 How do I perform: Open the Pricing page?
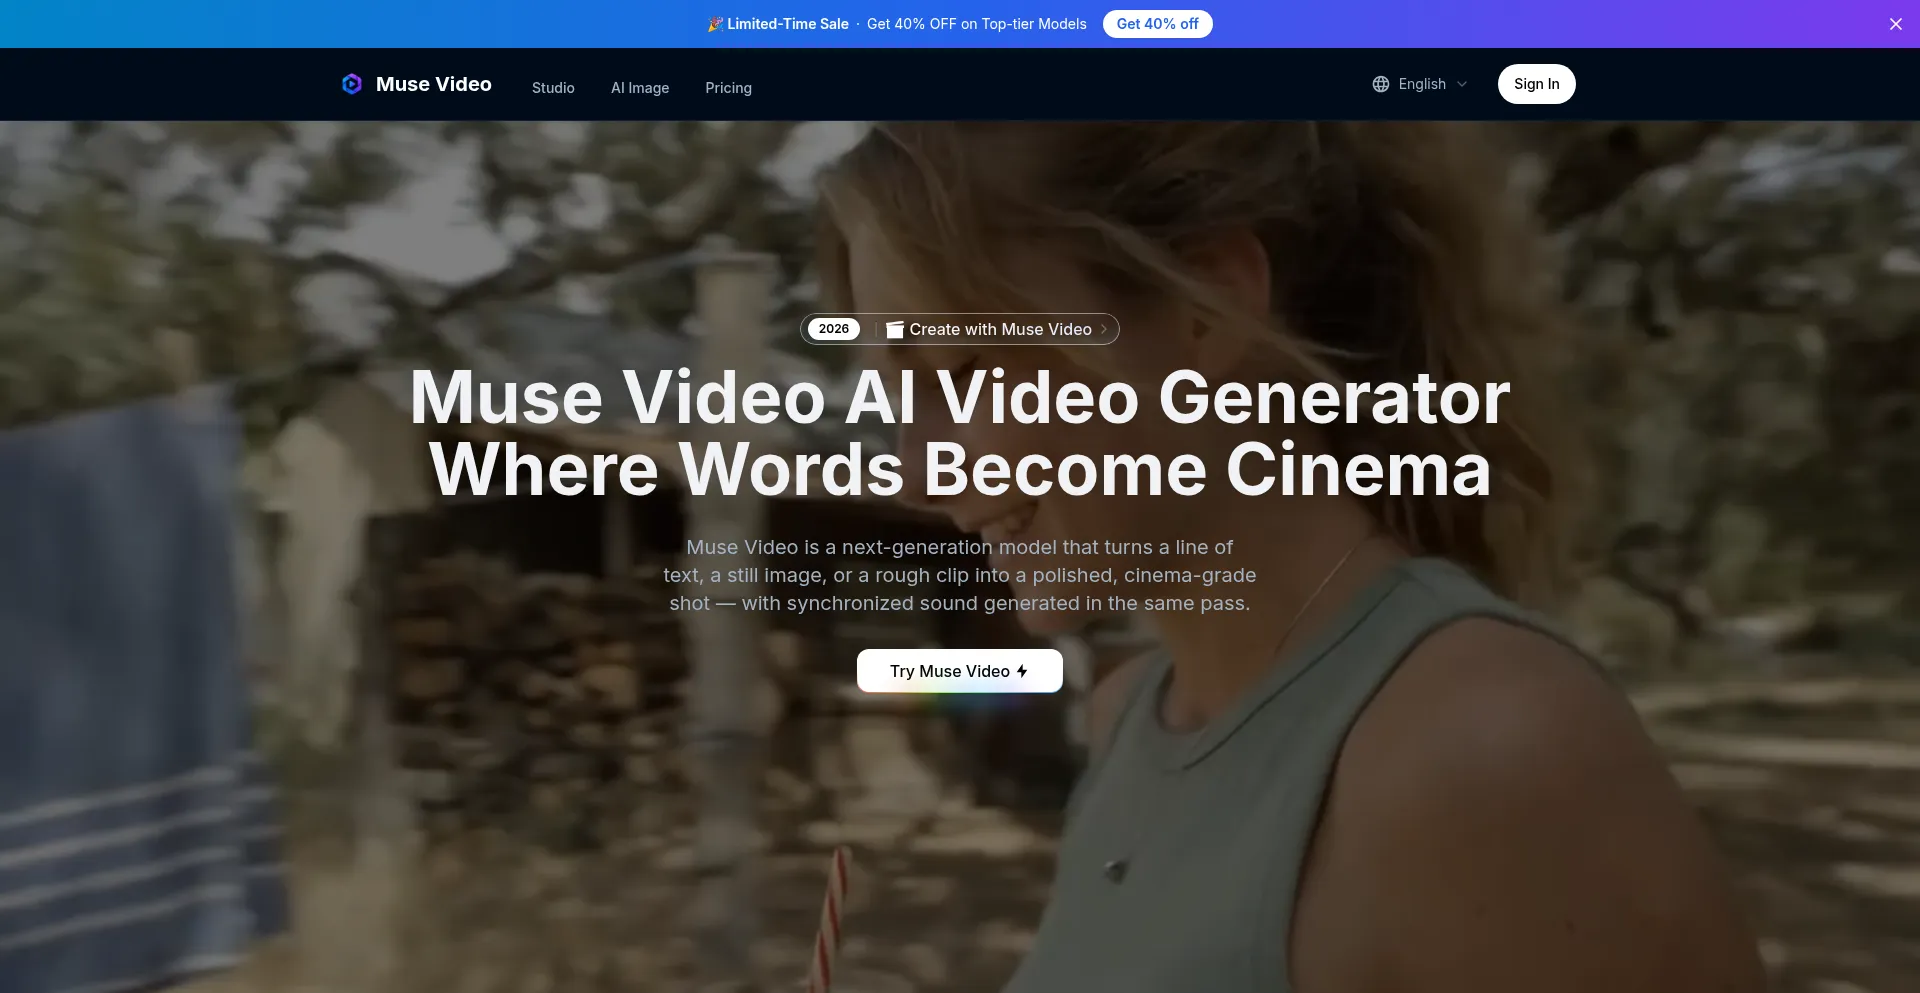coord(728,88)
